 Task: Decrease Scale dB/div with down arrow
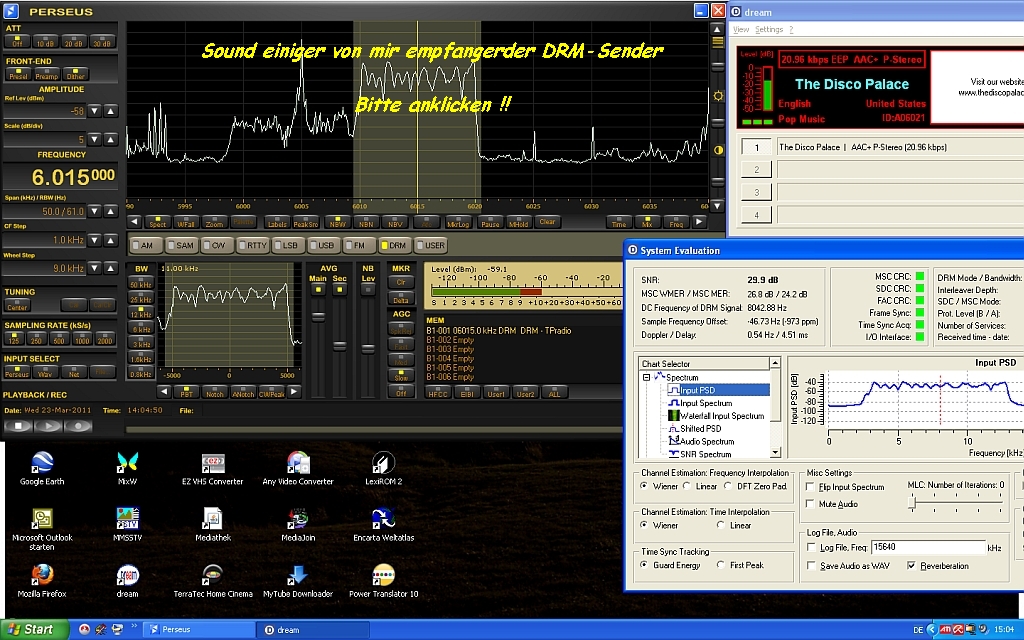coord(95,139)
